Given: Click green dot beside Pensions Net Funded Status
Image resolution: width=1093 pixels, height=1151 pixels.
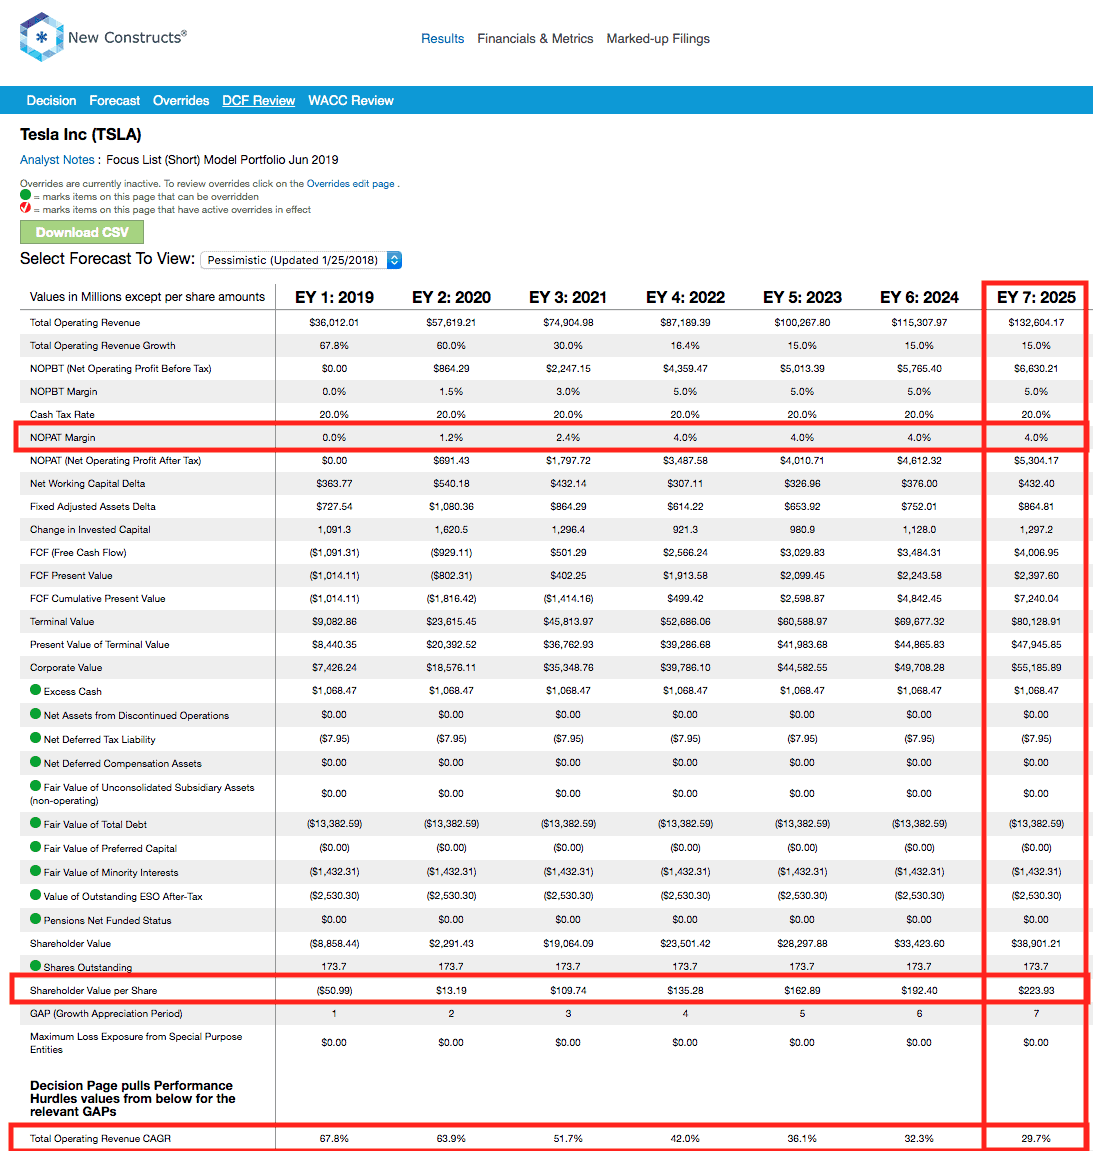Looking at the screenshot, I should [x=35, y=919].
